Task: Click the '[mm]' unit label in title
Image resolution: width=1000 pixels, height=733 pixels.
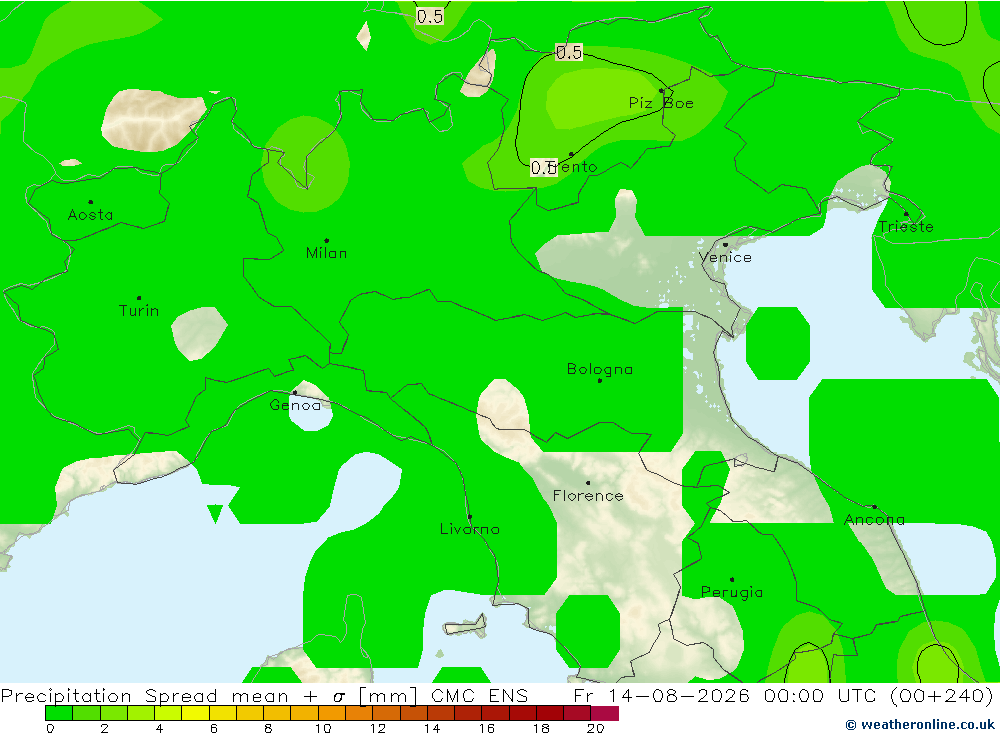Action: 388,695
